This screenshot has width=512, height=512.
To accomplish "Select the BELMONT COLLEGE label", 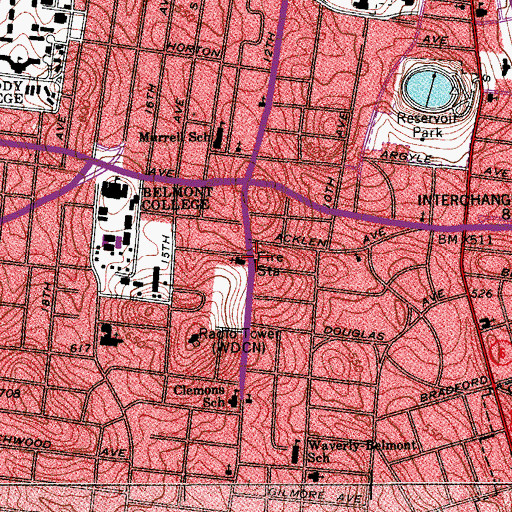I will 177,198.
